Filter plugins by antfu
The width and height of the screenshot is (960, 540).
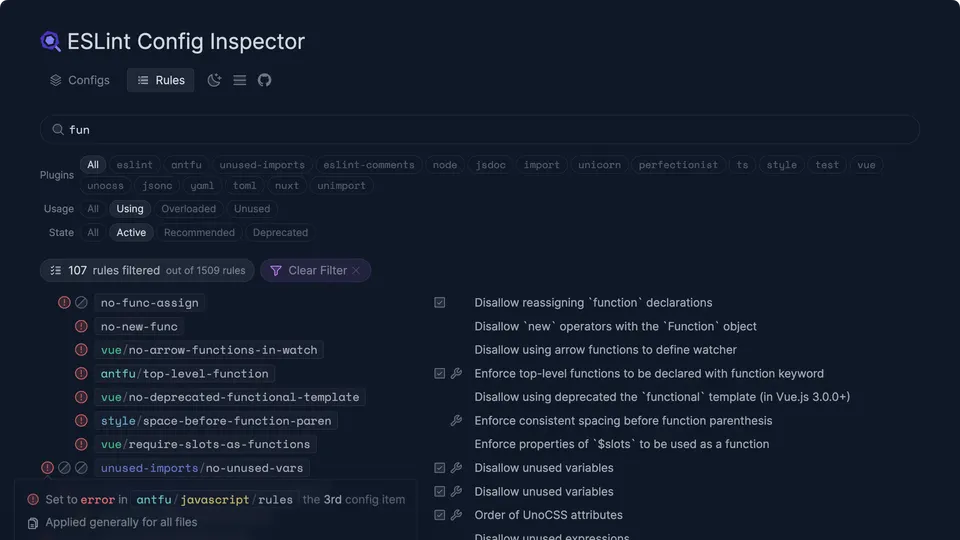[186, 165]
